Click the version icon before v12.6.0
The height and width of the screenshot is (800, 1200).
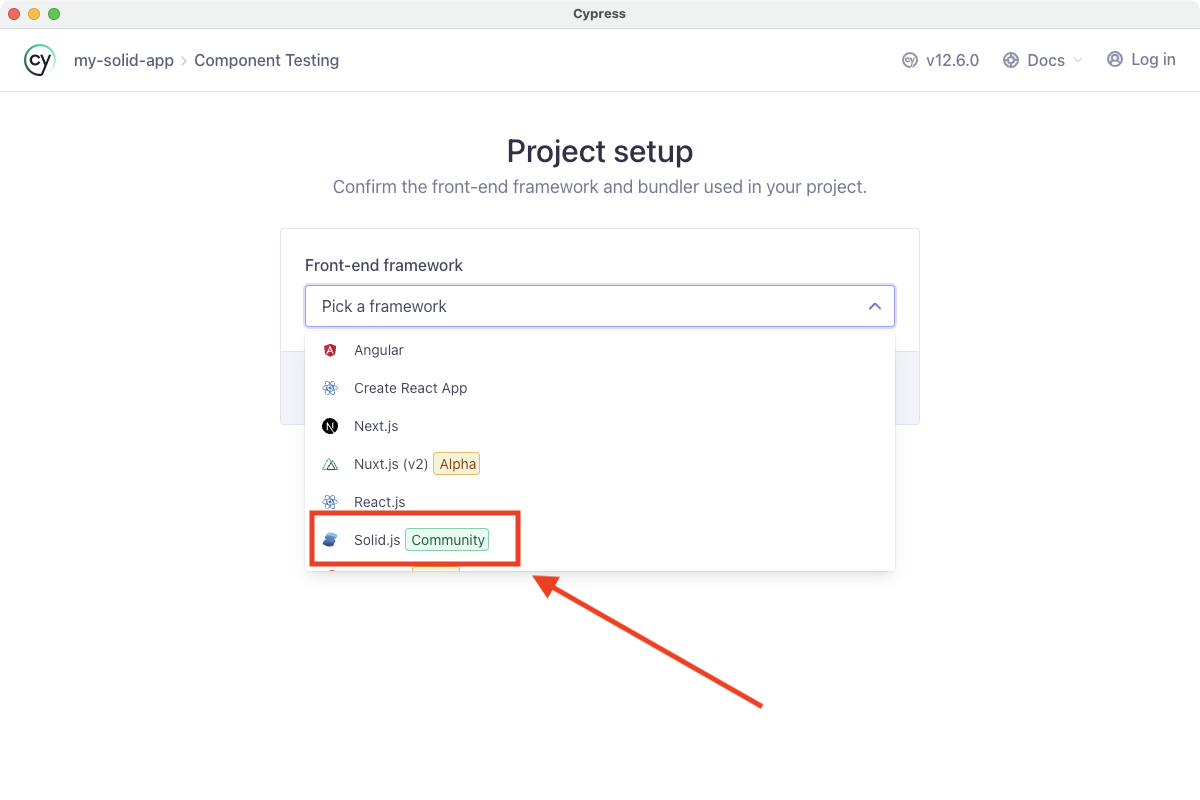[x=908, y=60]
